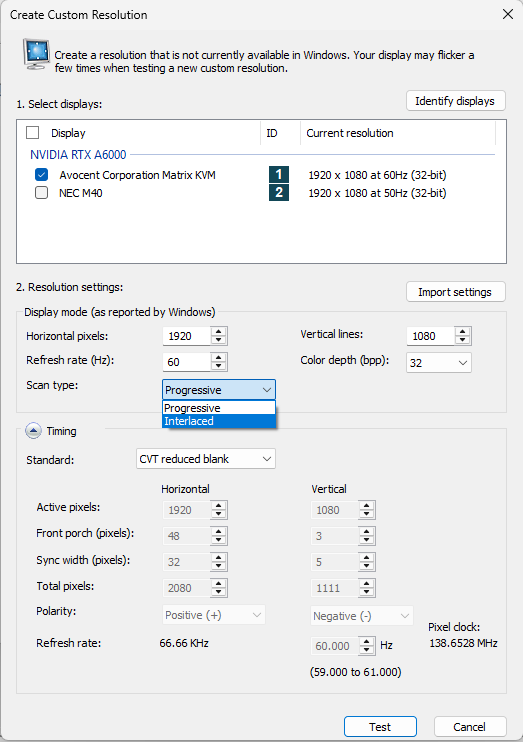
Task: Click the Horizontal pixels input field
Action: click(x=186, y=336)
